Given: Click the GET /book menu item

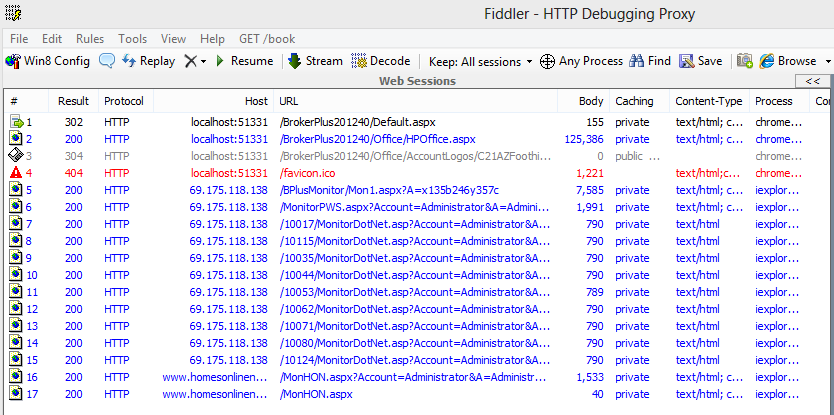Looking at the screenshot, I should click(265, 38).
